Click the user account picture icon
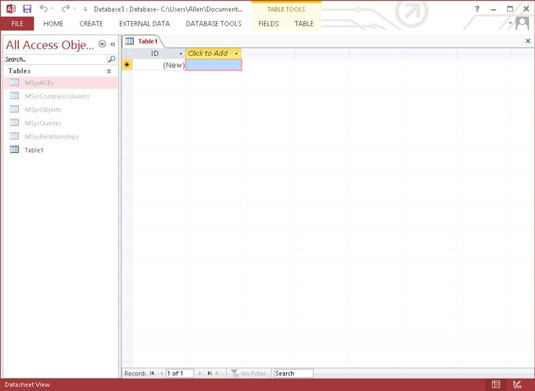This screenshot has width=535, height=391. coord(522,24)
